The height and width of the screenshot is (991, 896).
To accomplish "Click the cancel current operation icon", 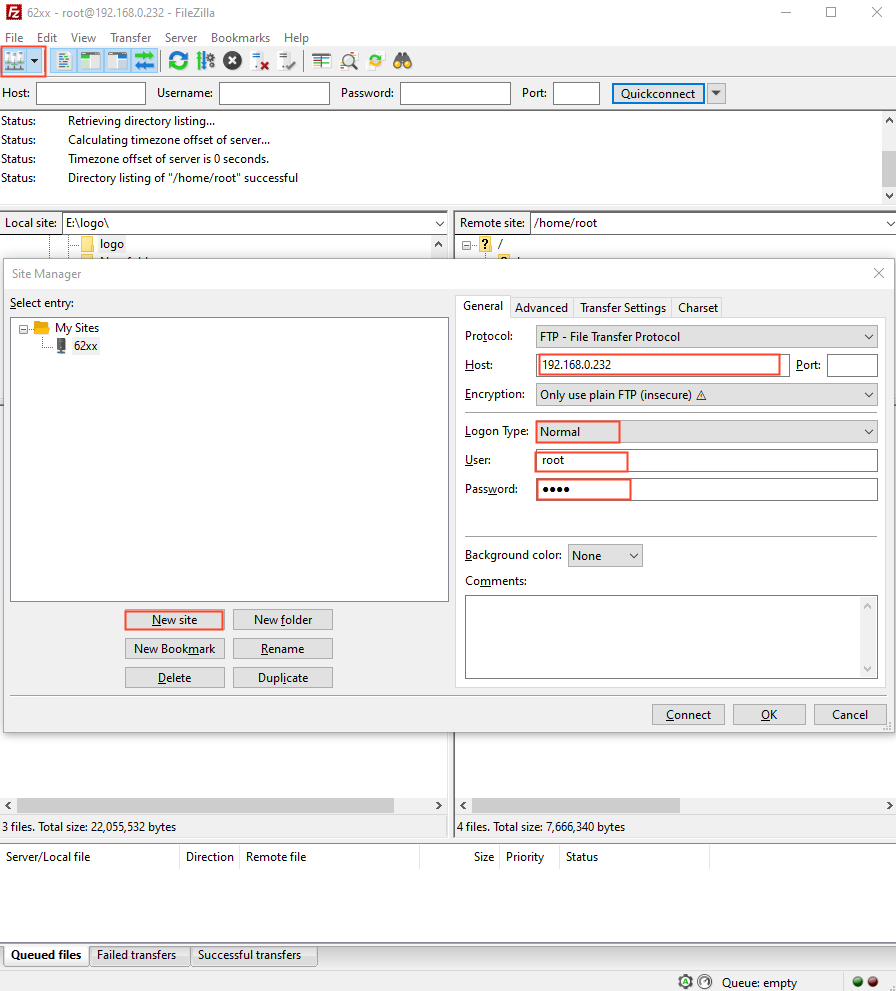I will point(232,61).
